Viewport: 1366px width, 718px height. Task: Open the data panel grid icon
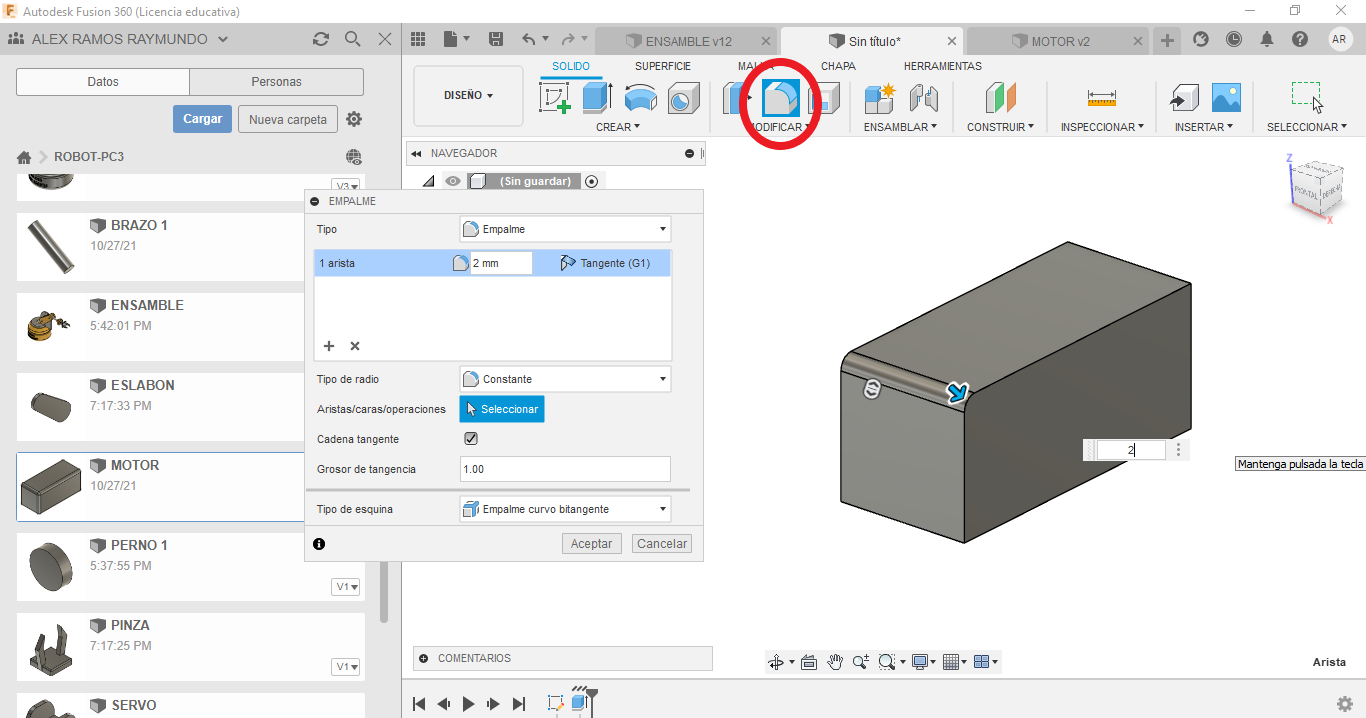(418, 39)
